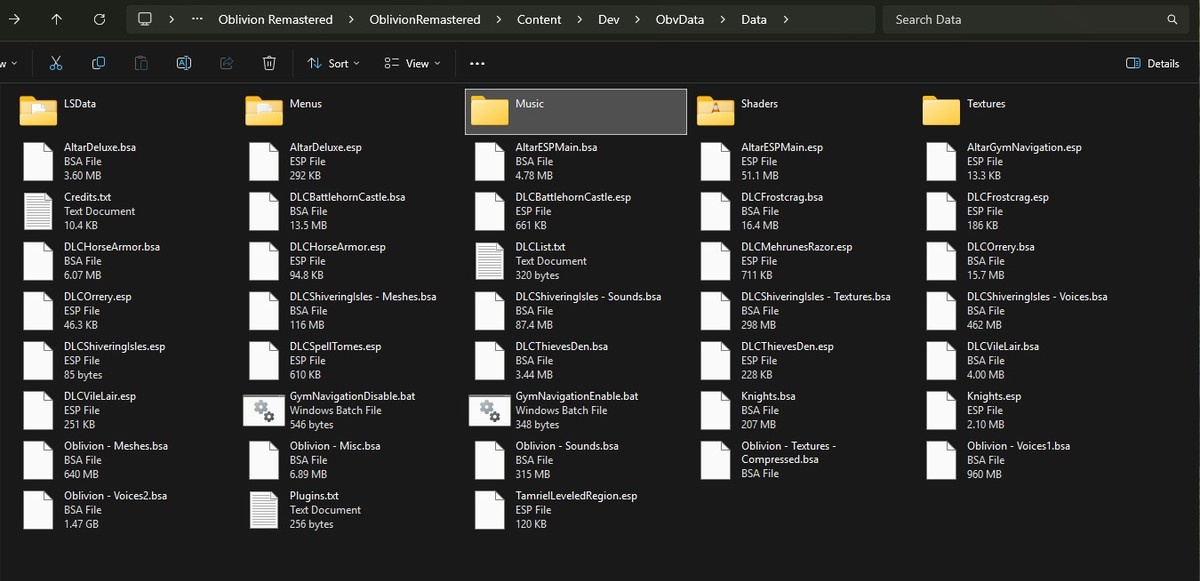Click the Delete trash can icon
This screenshot has height=581, width=1200.
[269, 63]
